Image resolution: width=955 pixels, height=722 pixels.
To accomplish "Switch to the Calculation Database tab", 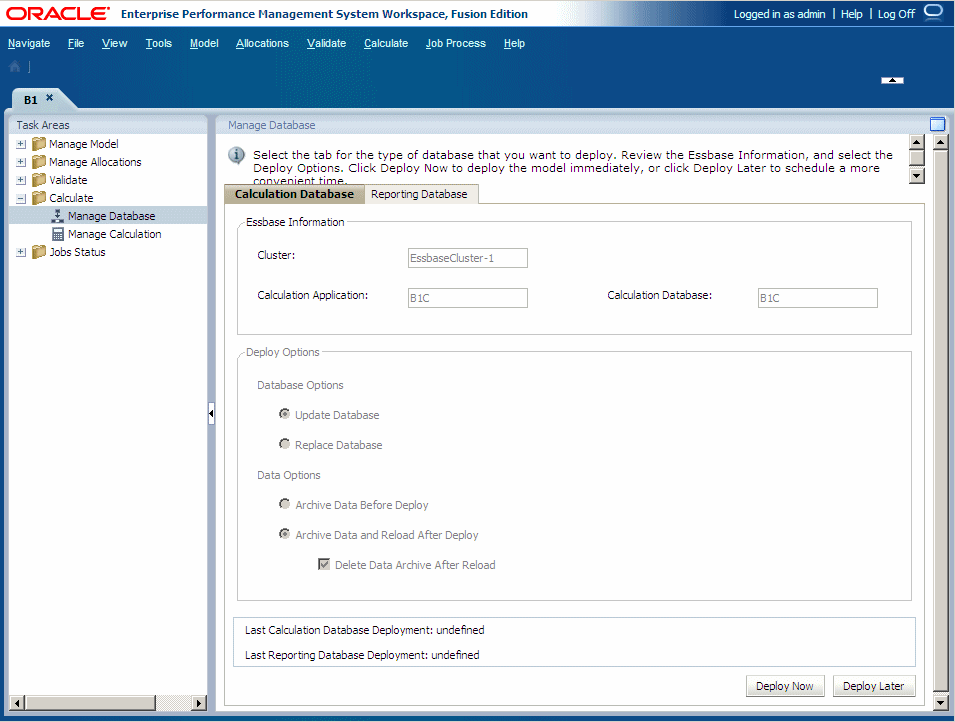I will (x=294, y=194).
